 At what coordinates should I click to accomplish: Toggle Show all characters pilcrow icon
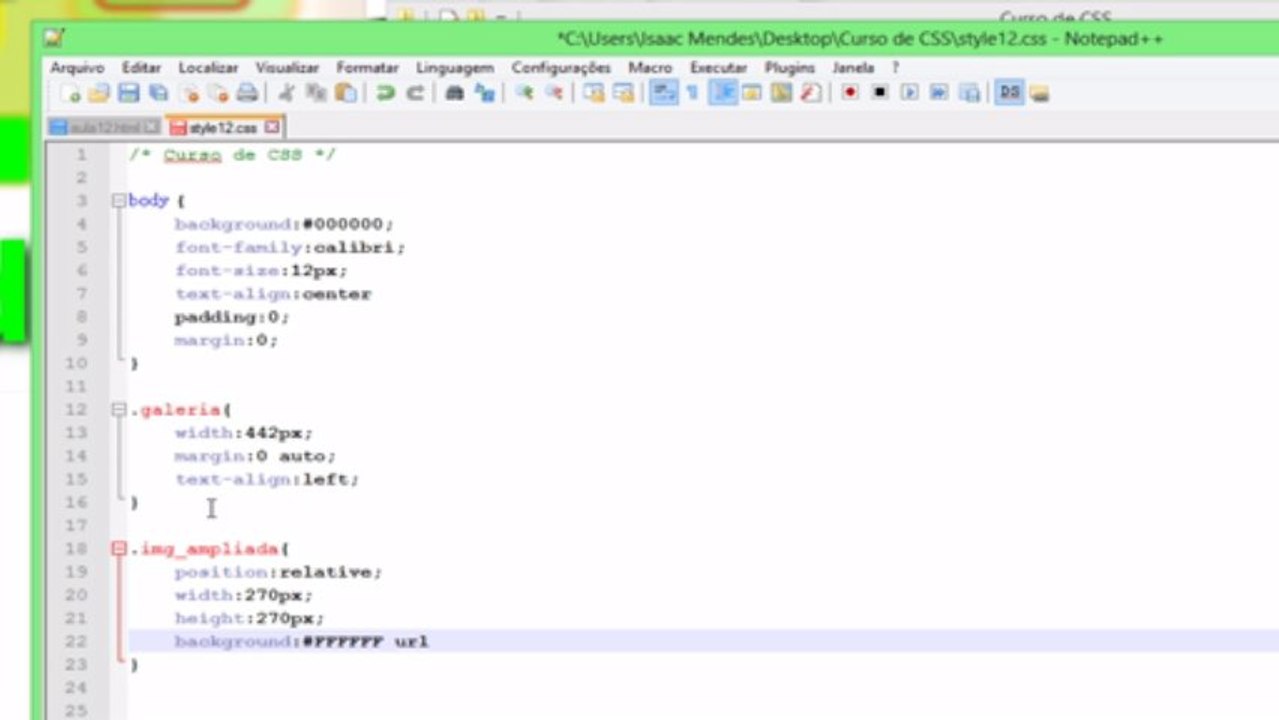pos(691,93)
